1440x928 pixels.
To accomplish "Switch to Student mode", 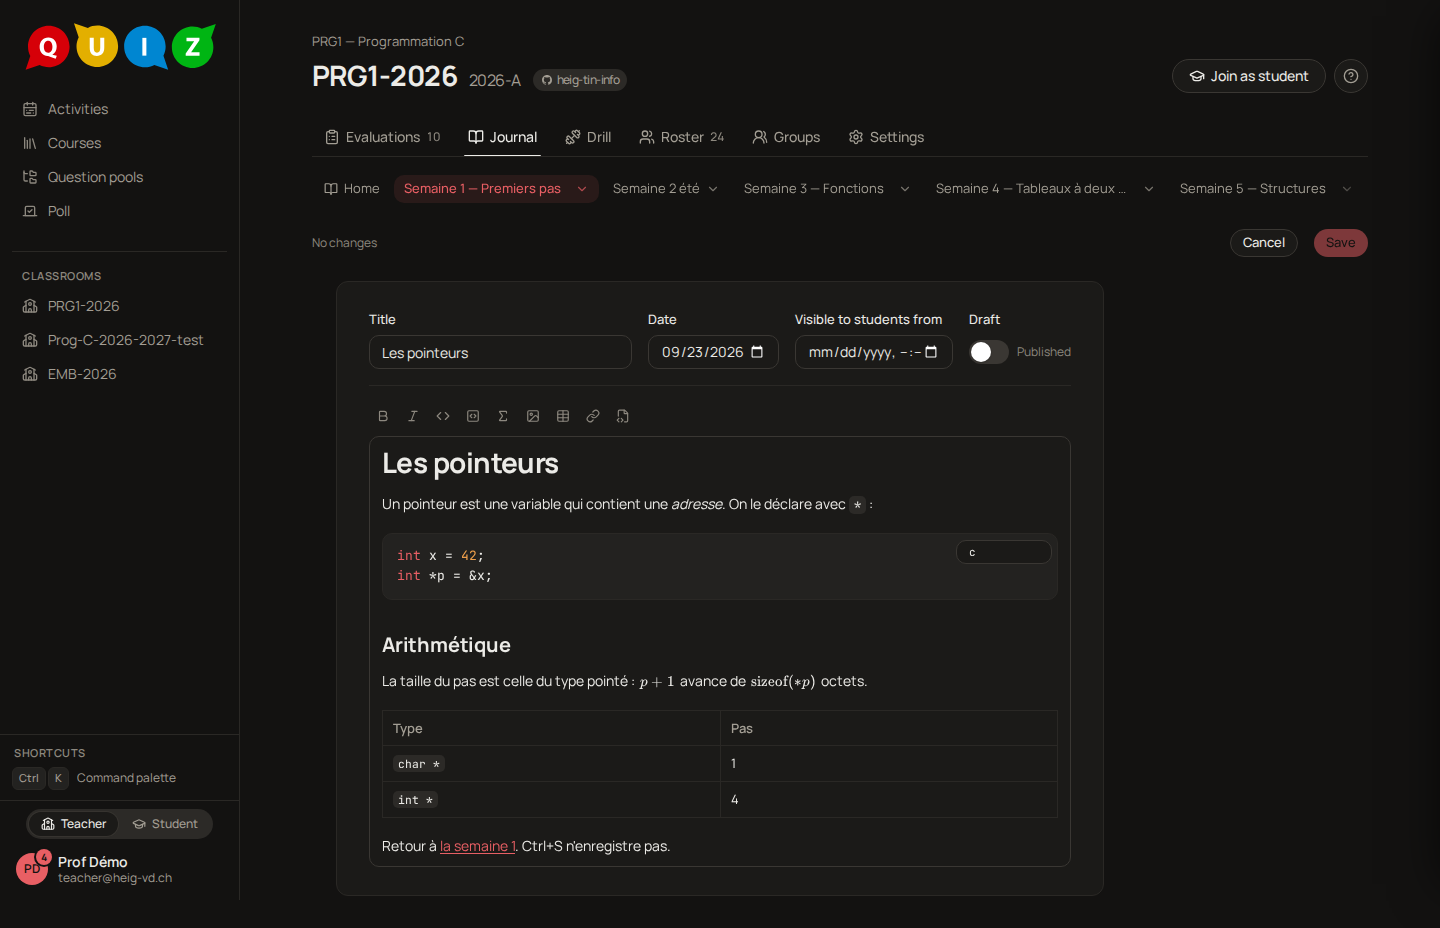I will (x=165, y=824).
